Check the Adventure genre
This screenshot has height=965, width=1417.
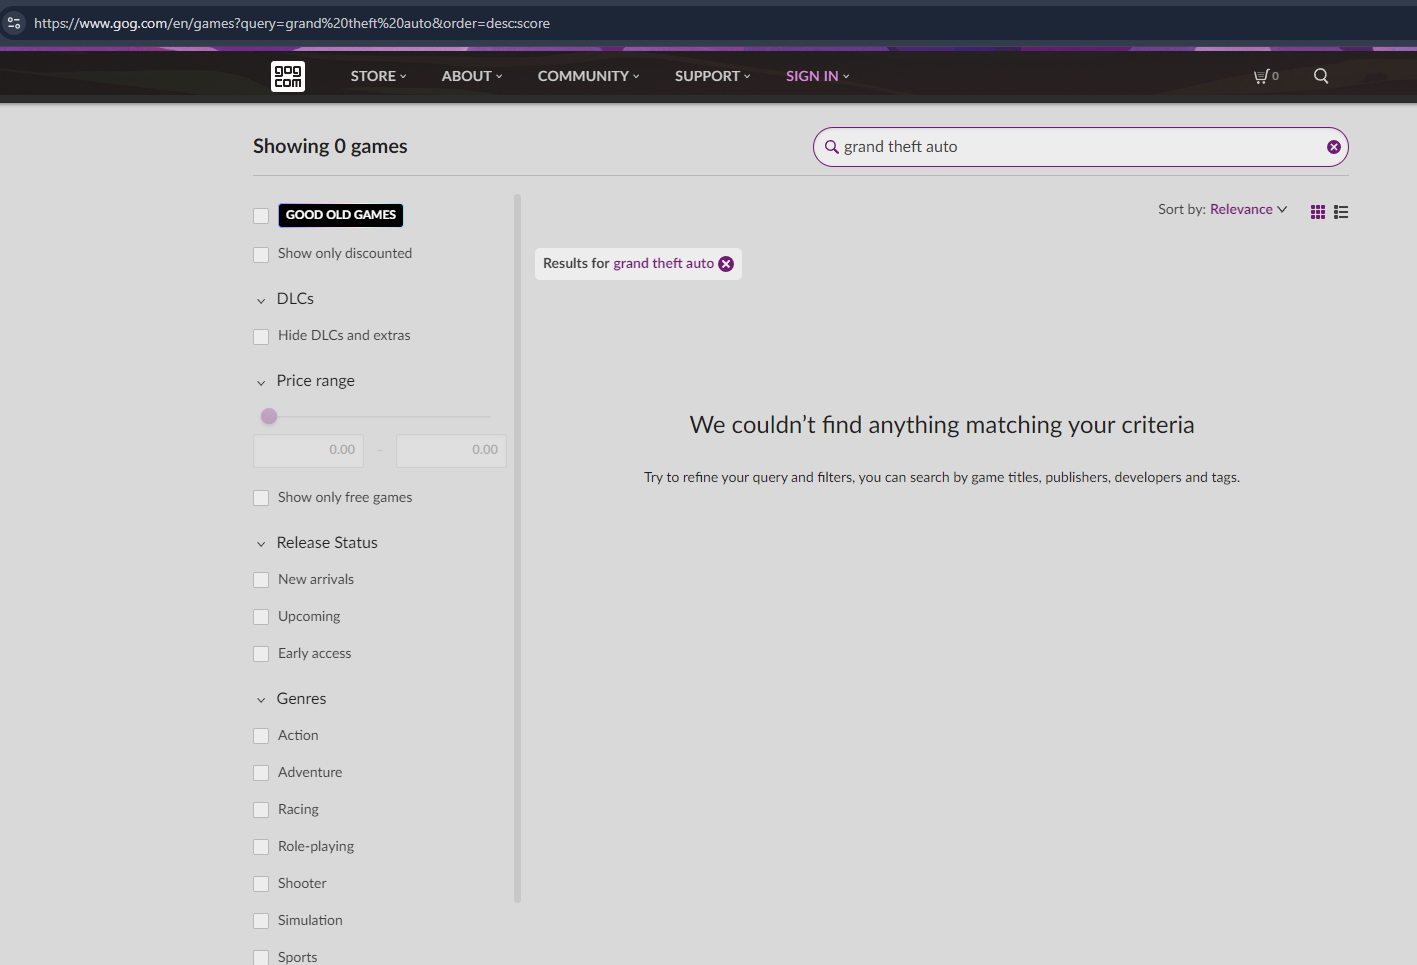[x=261, y=773]
